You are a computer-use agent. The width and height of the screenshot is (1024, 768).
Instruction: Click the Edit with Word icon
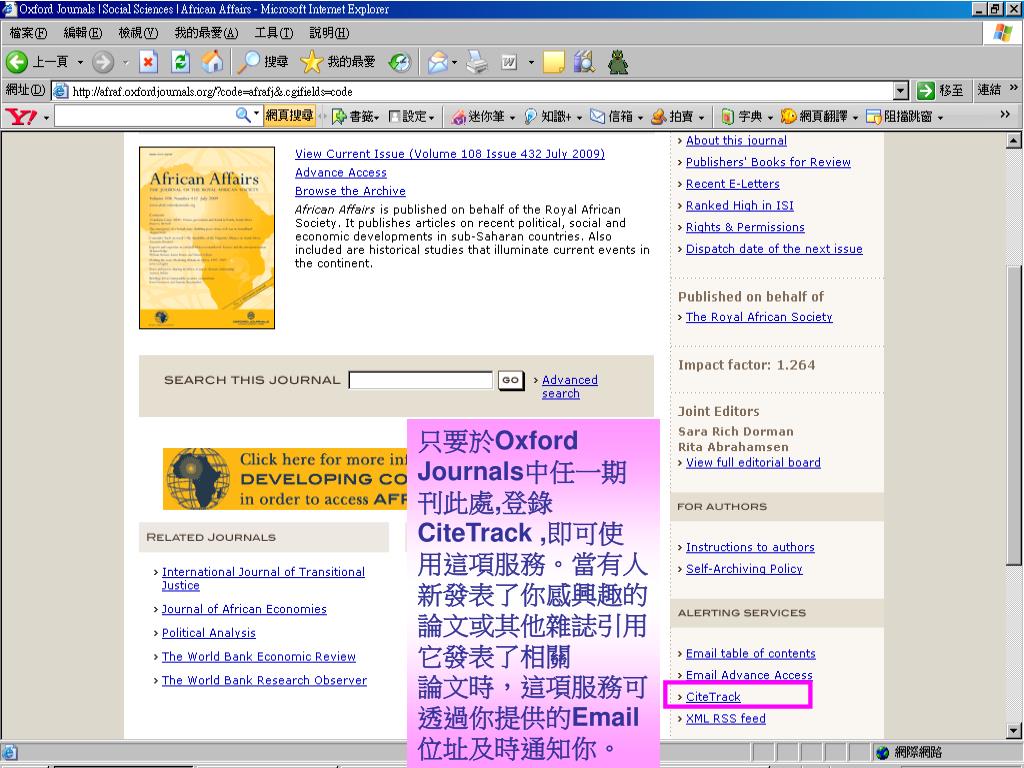509,62
